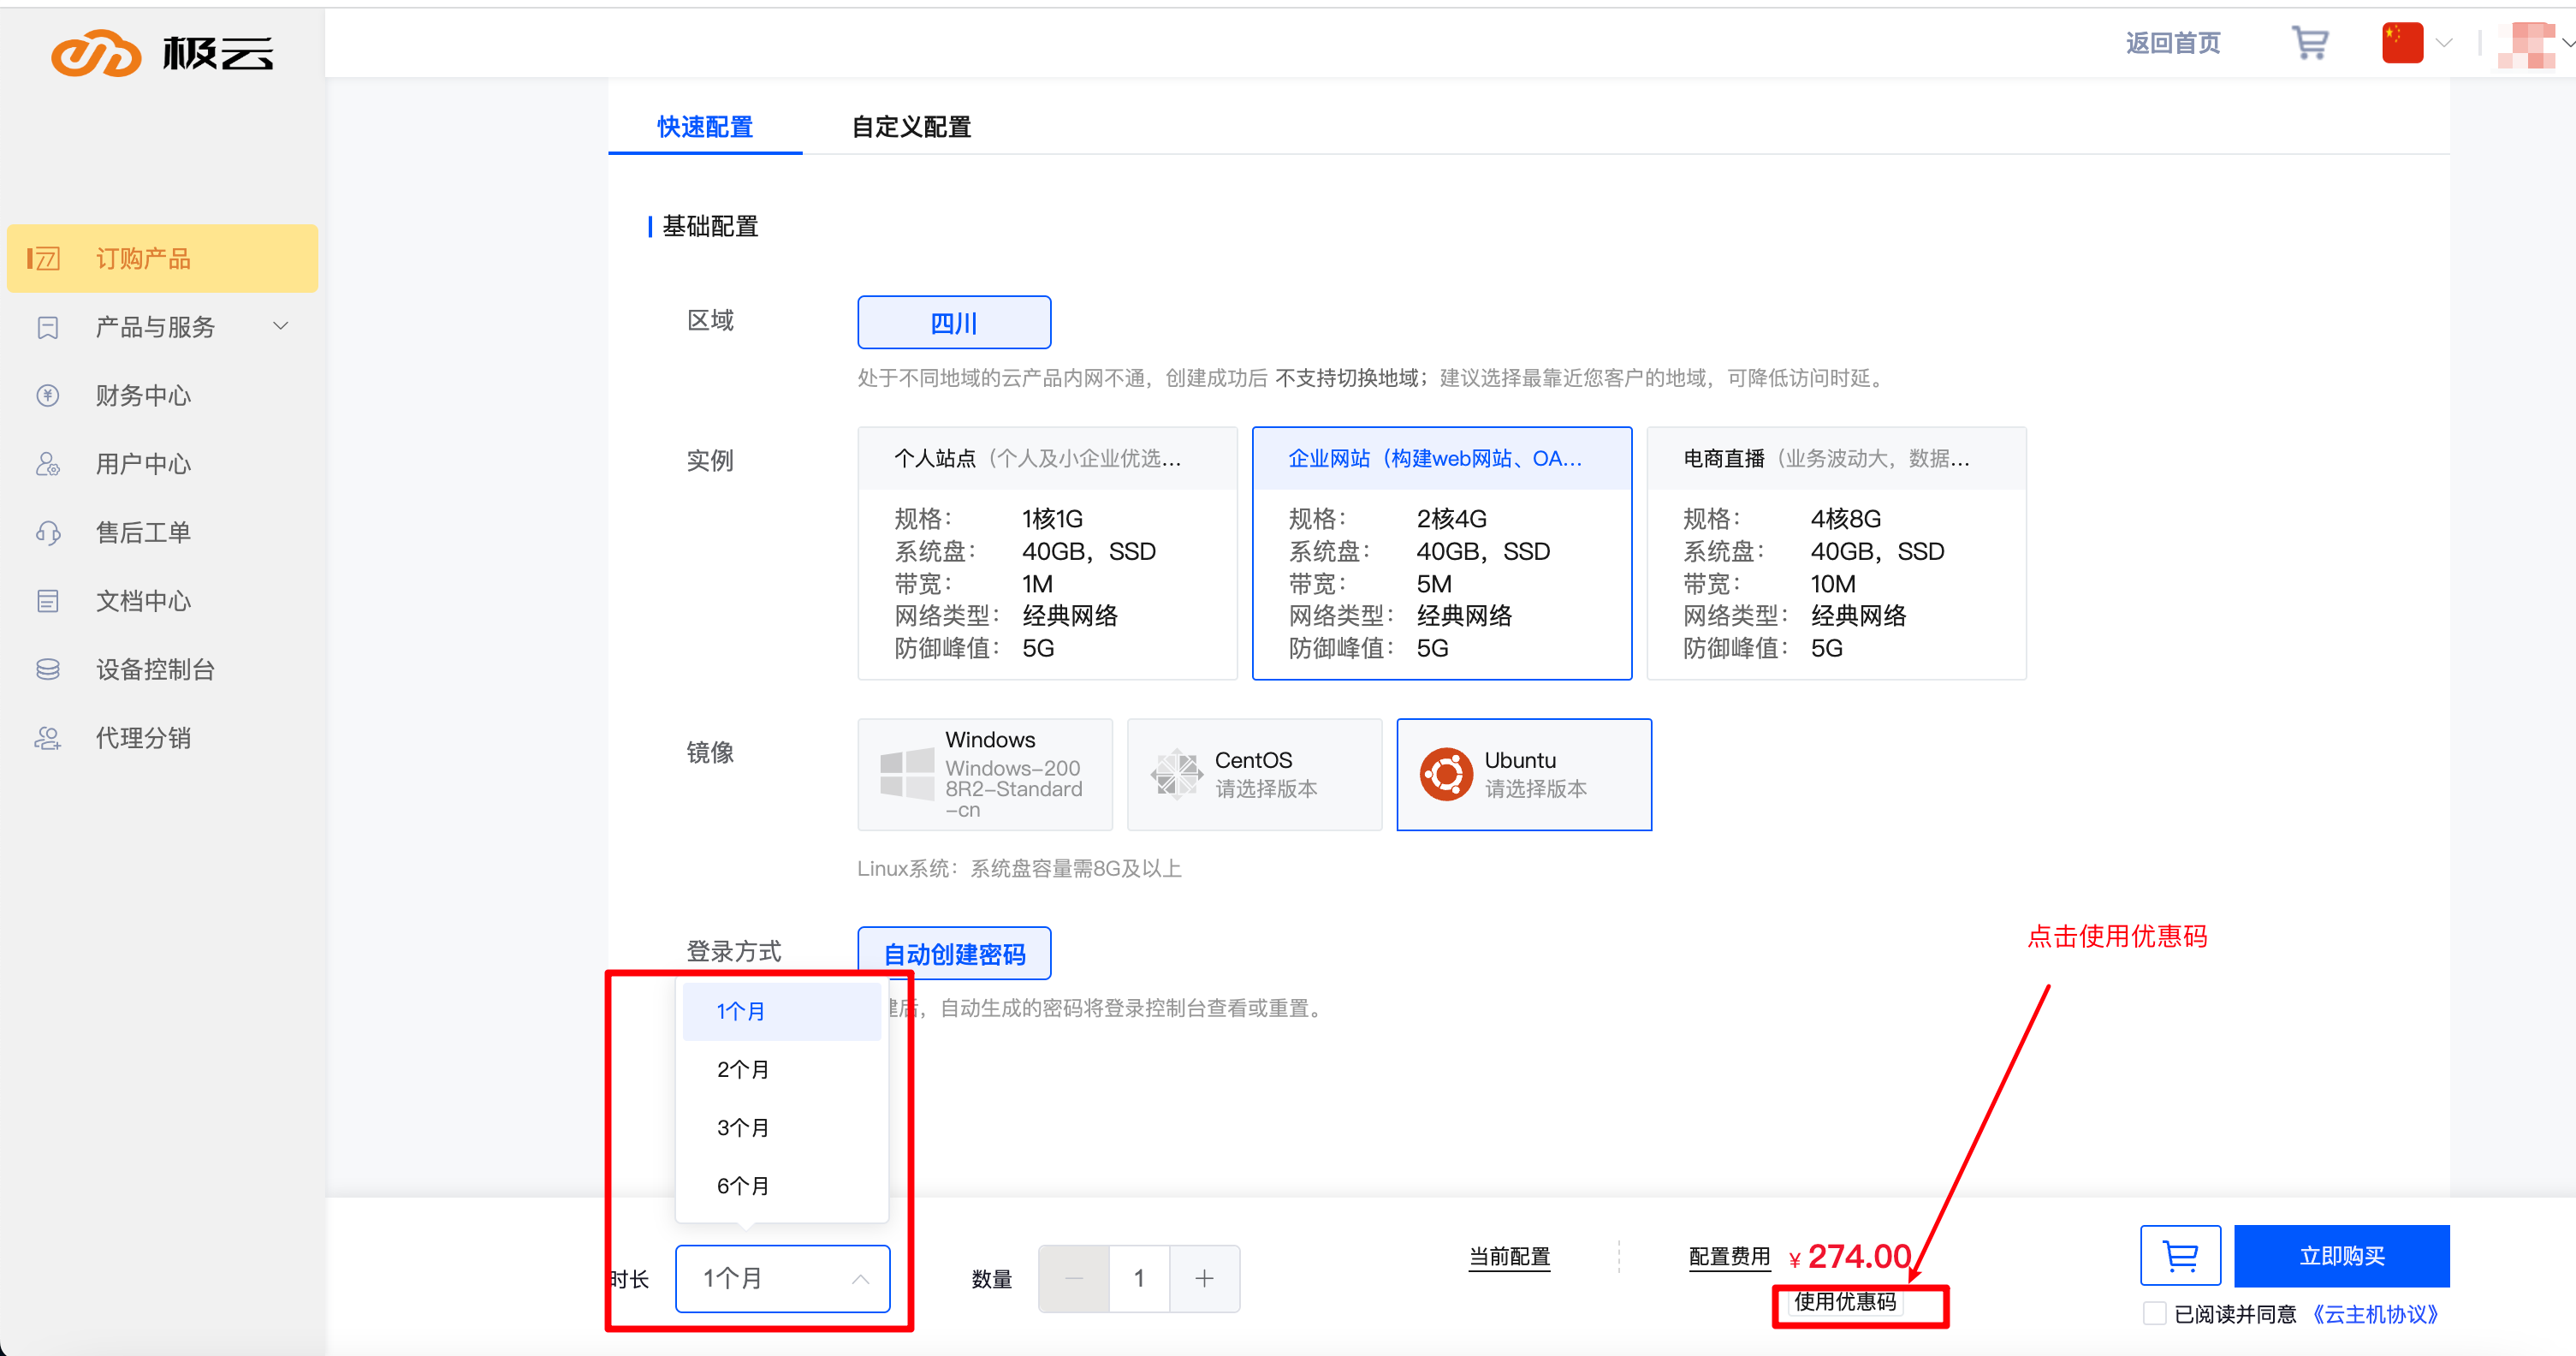Click the 立即购买 button
The image size is (2576, 1356).
click(x=2341, y=1256)
